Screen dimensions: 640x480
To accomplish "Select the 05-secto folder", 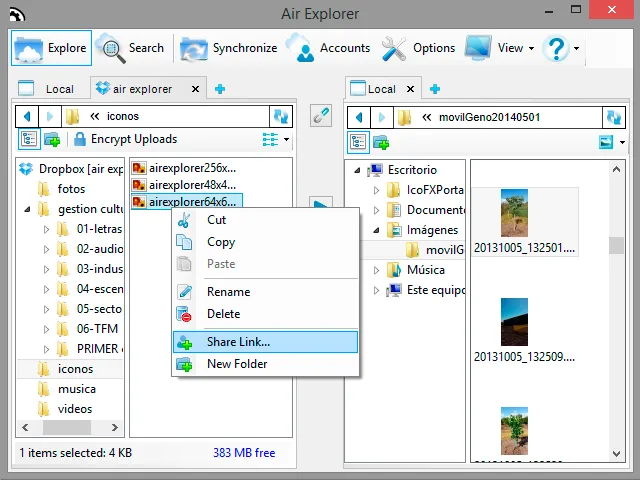I will click(x=90, y=309).
